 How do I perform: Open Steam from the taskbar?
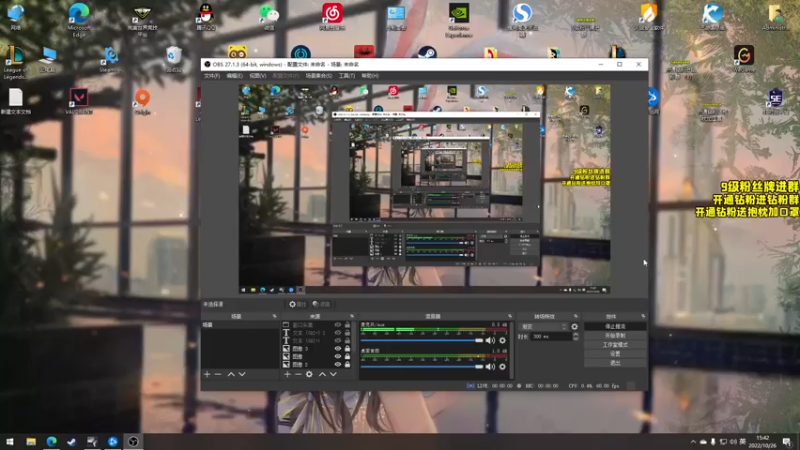tap(71, 441)
